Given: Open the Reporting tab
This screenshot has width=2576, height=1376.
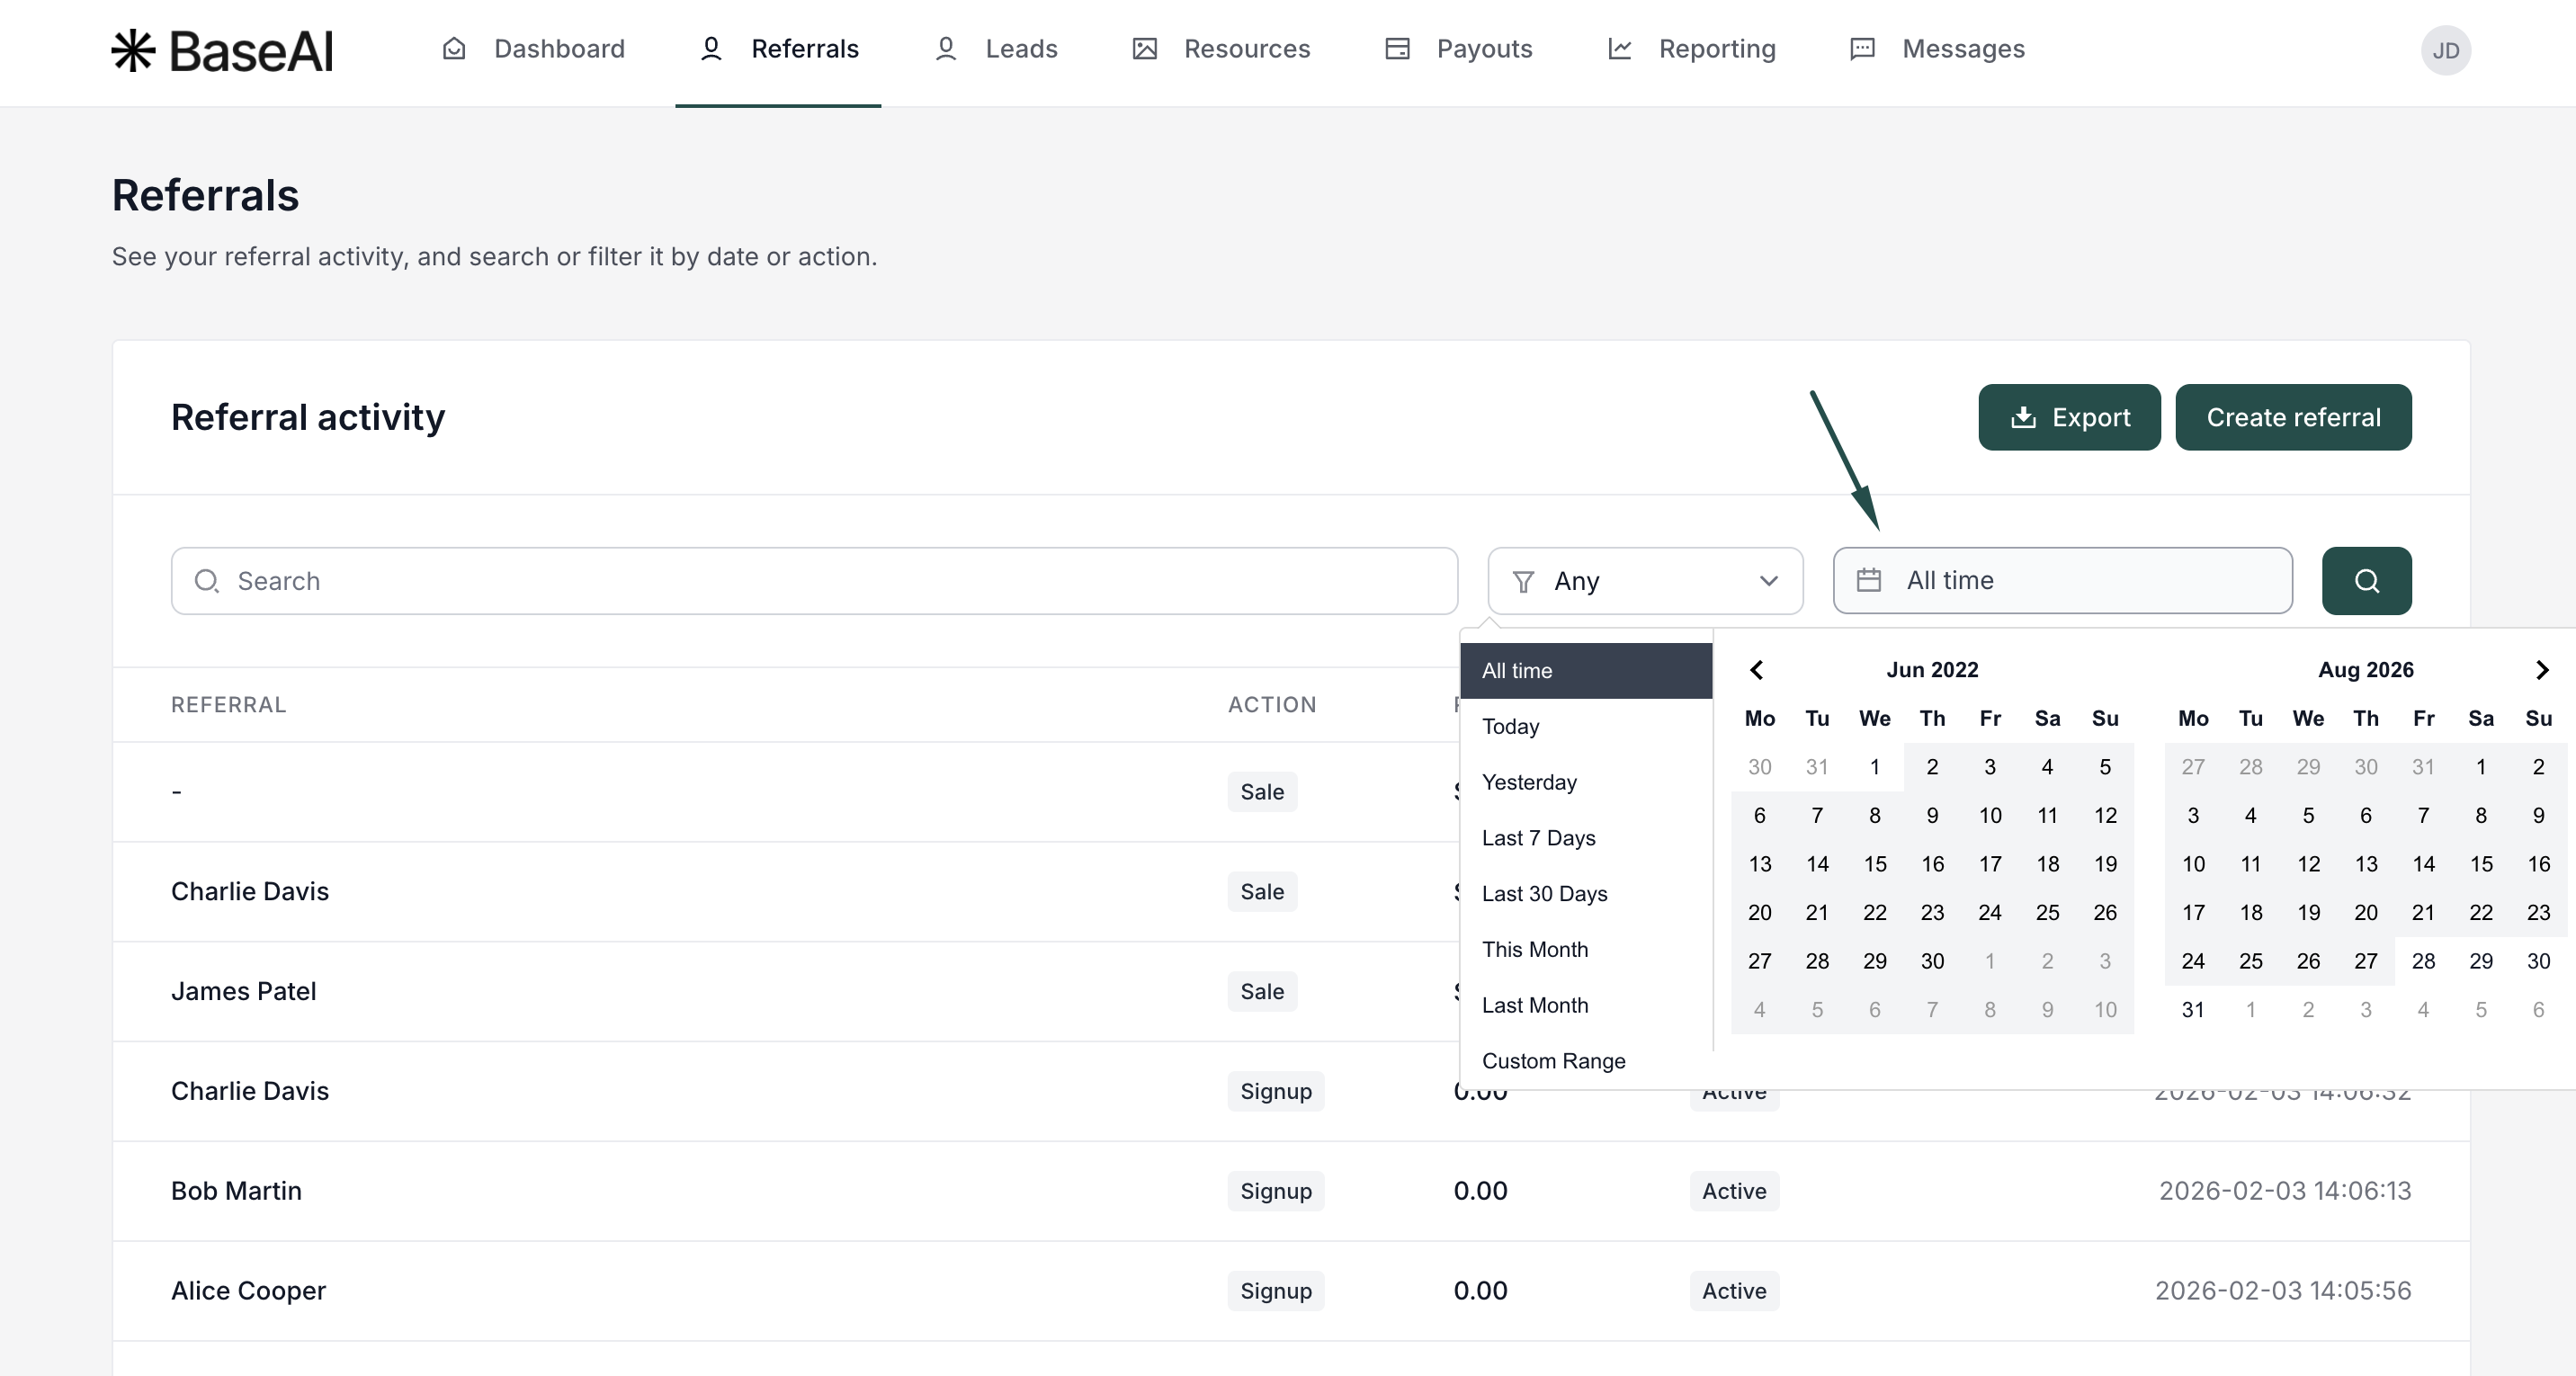Looking at the screenshot, I should [x=1691, y=49].
